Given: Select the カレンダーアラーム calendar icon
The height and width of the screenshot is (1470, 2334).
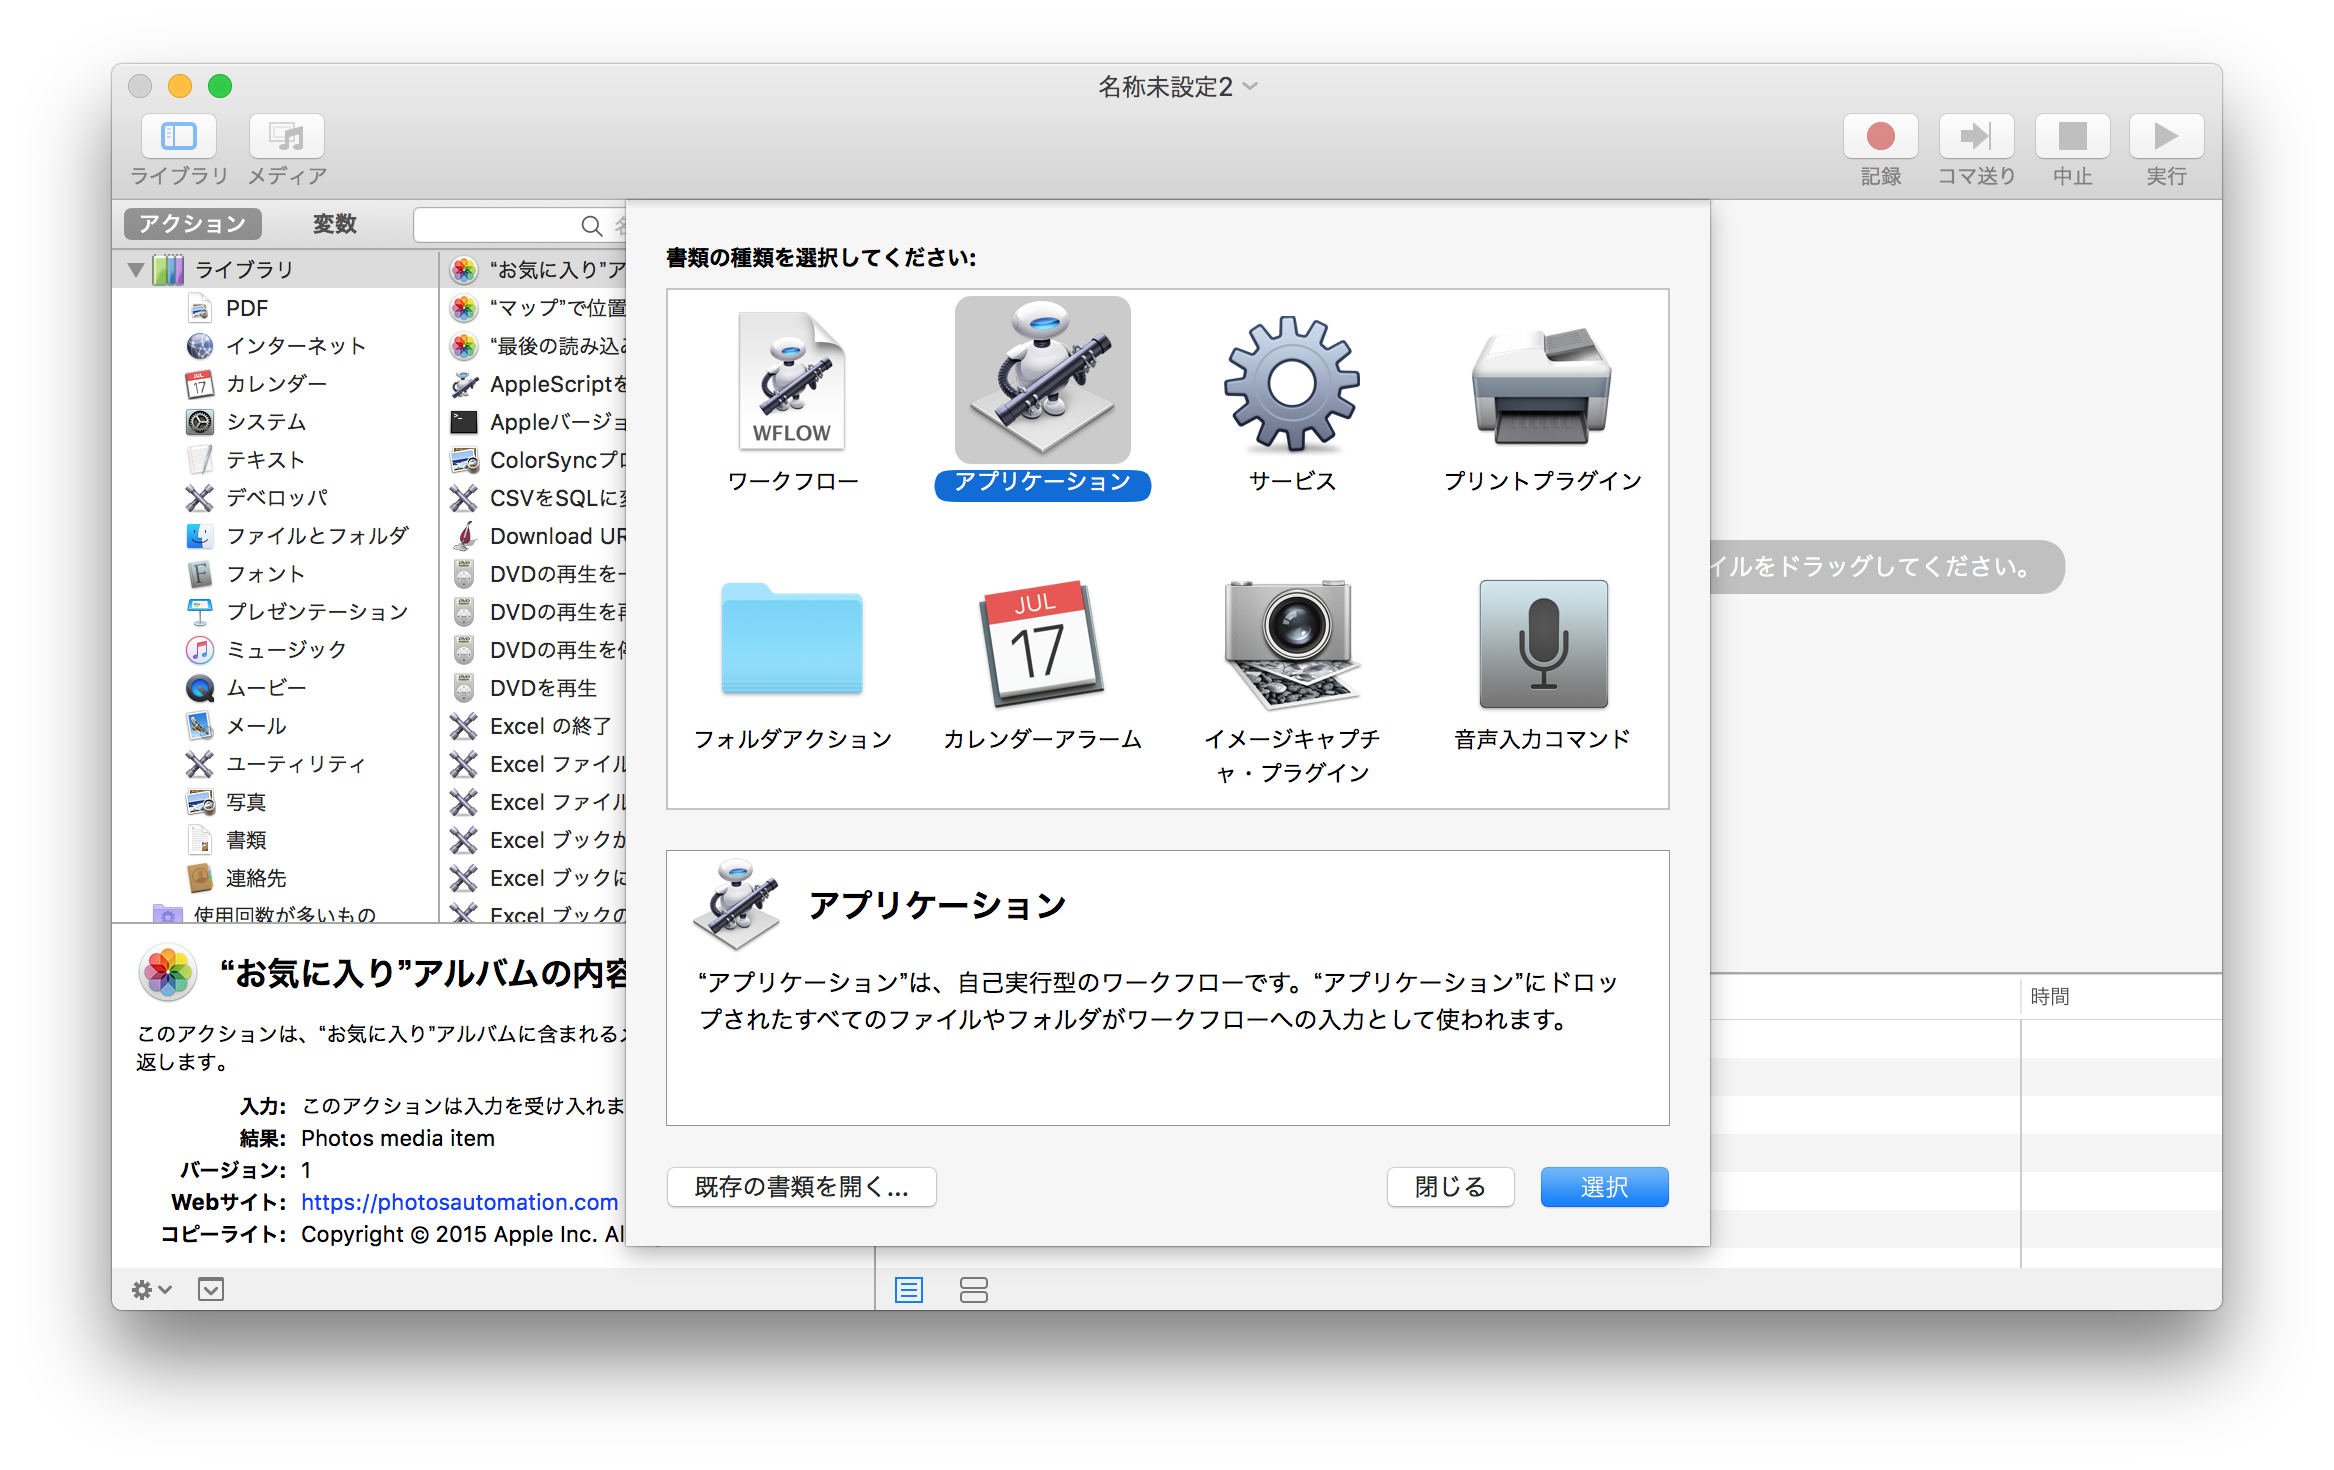Looking at the screenshot, I should point(1042,642).
